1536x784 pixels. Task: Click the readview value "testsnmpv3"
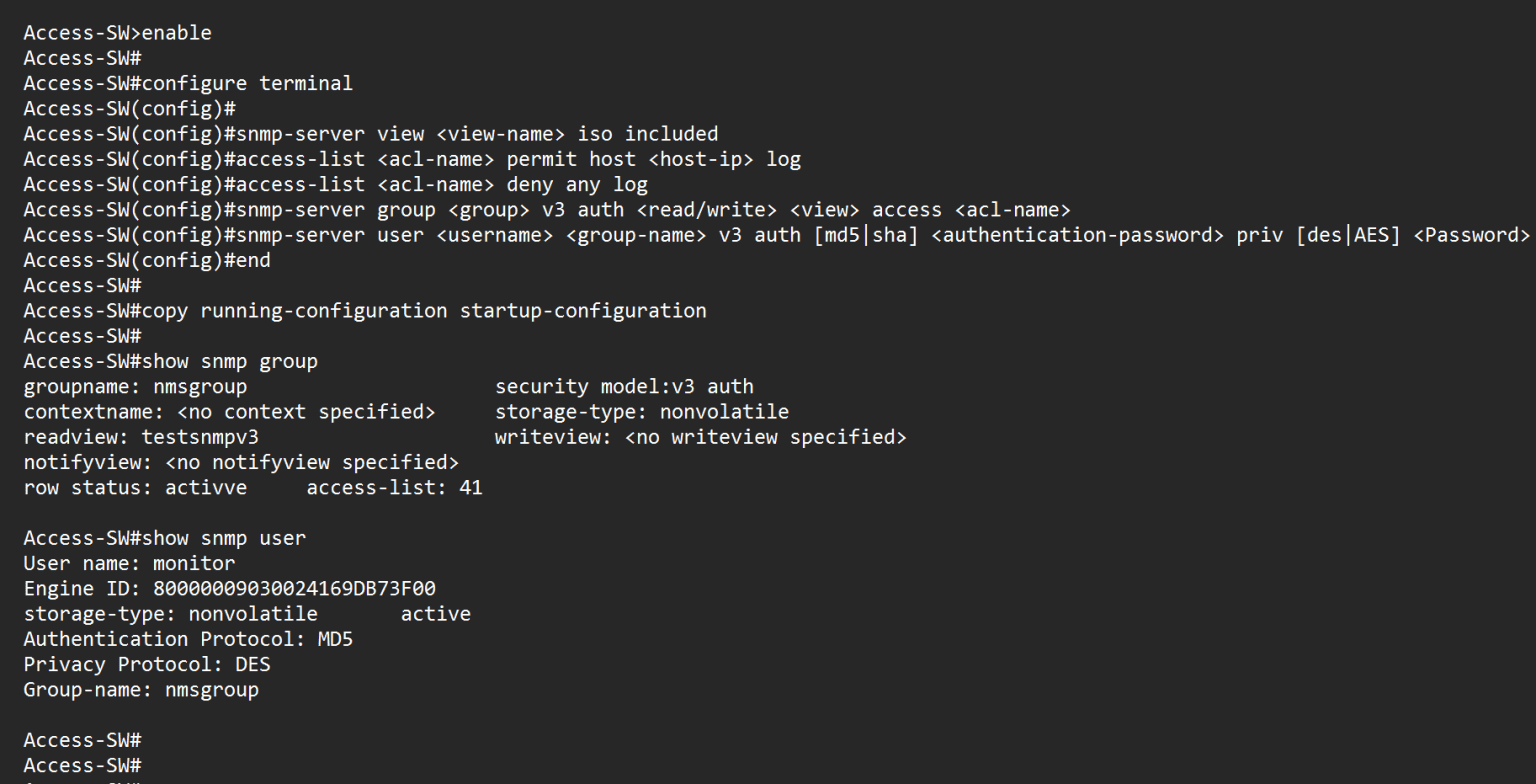200,437
